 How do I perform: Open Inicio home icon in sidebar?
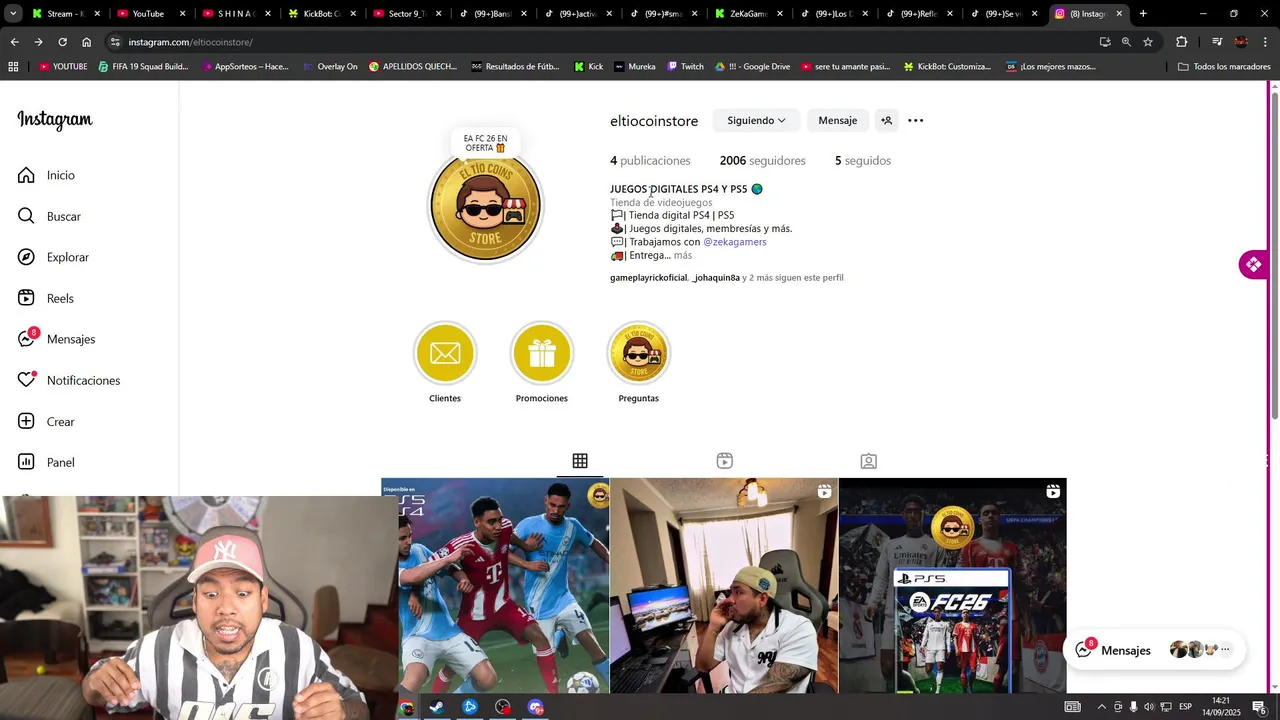[x=26, y=175]
